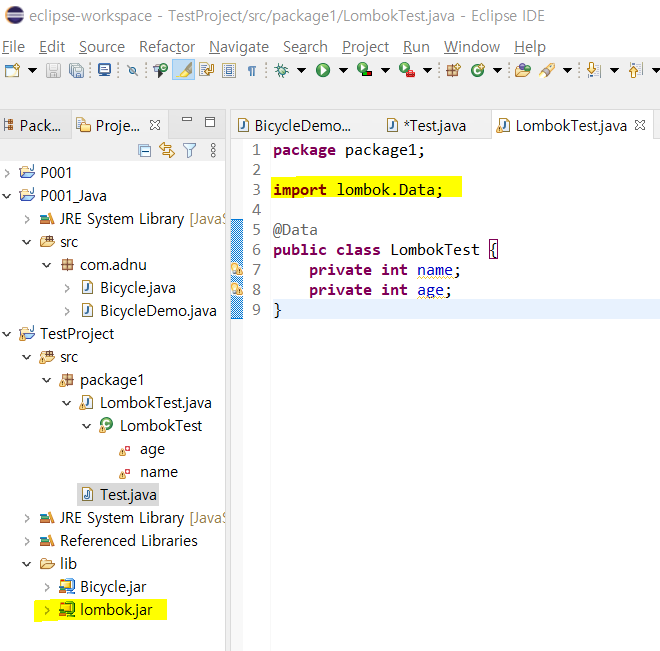
Task: Open External Tools dropdown arrow
Action: point(427,70)
